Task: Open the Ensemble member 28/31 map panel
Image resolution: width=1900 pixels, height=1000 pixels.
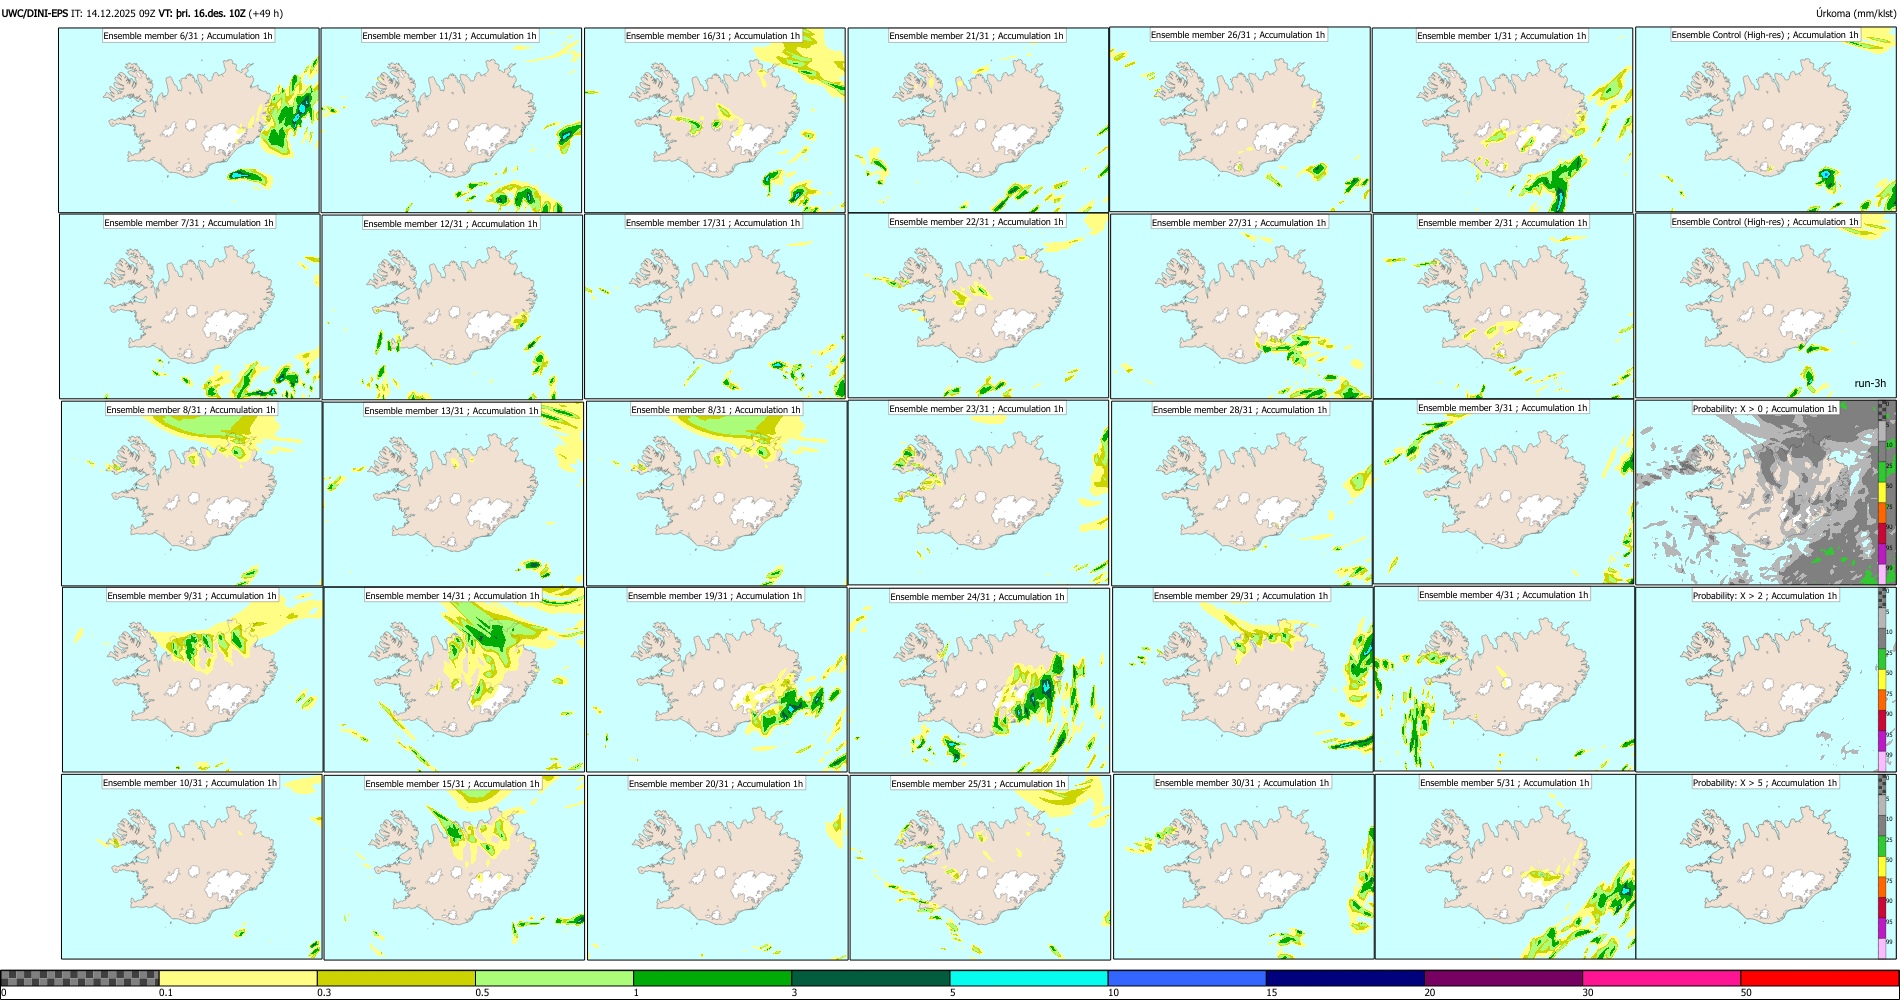Action: click(1242, 494)
